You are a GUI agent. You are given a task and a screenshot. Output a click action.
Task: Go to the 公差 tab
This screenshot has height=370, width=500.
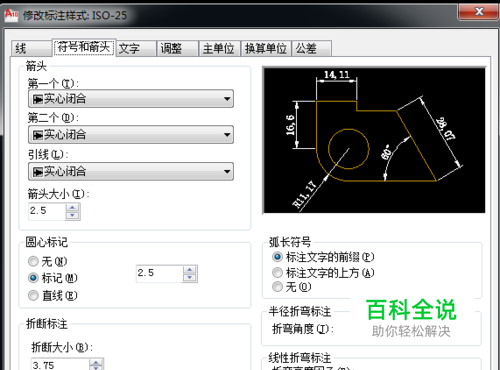pyautogui.click(x=311, y=49)
